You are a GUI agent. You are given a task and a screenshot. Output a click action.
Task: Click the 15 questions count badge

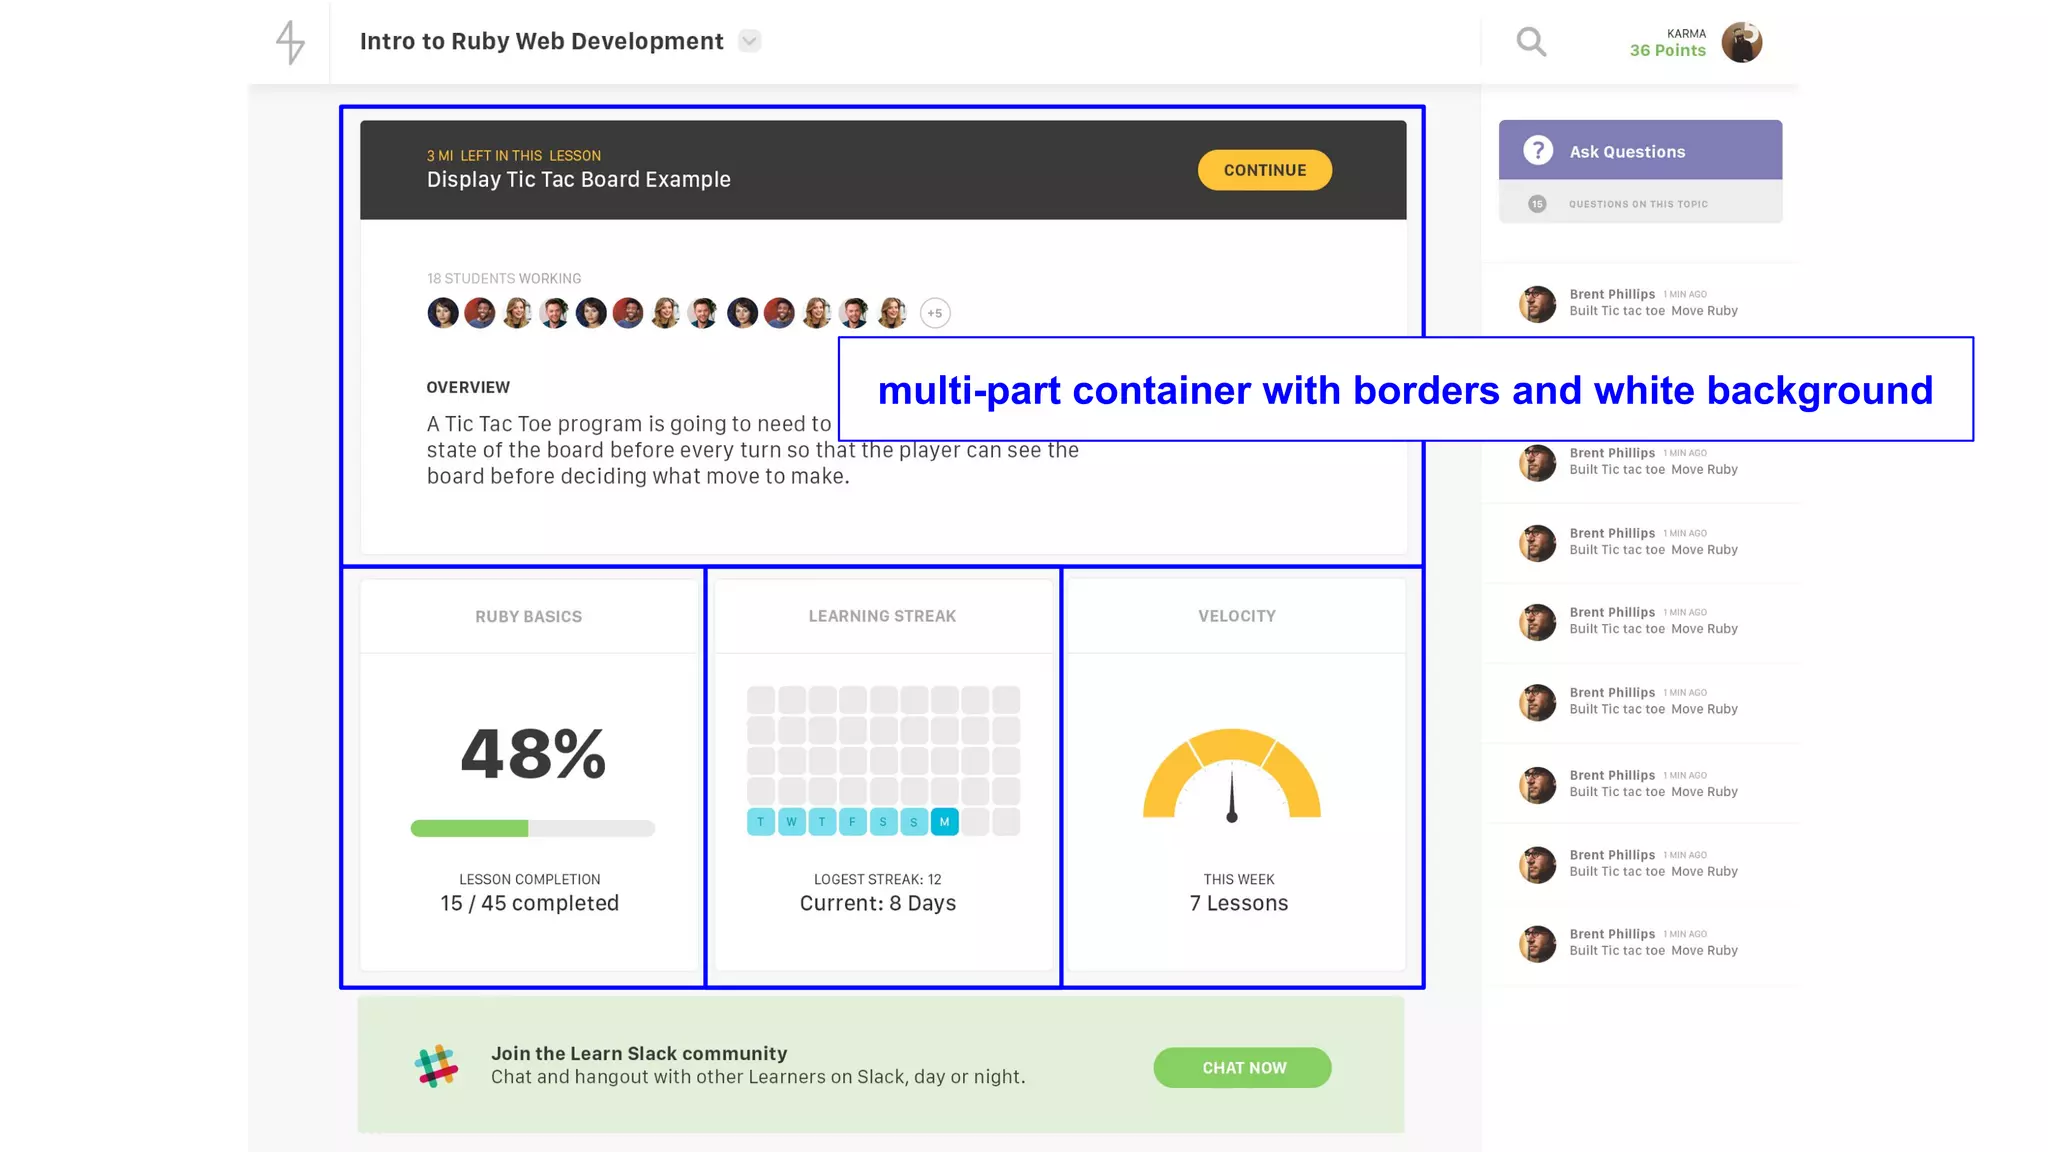[1537, 204]
